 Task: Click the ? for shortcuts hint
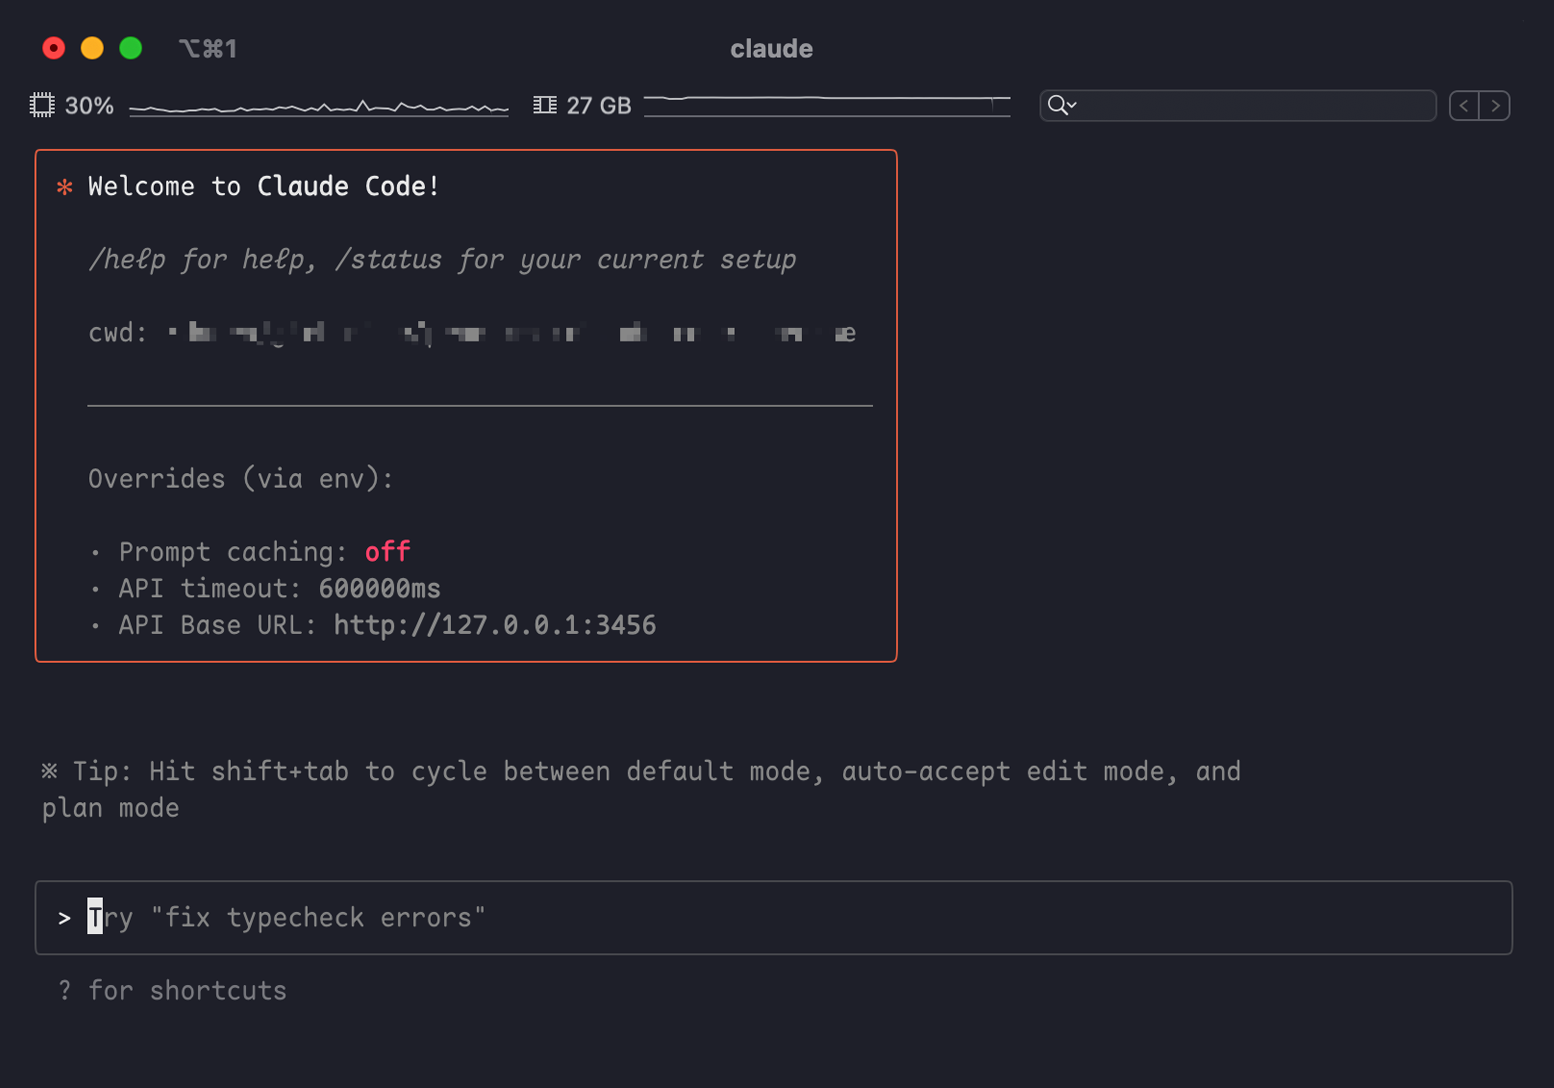172,991
